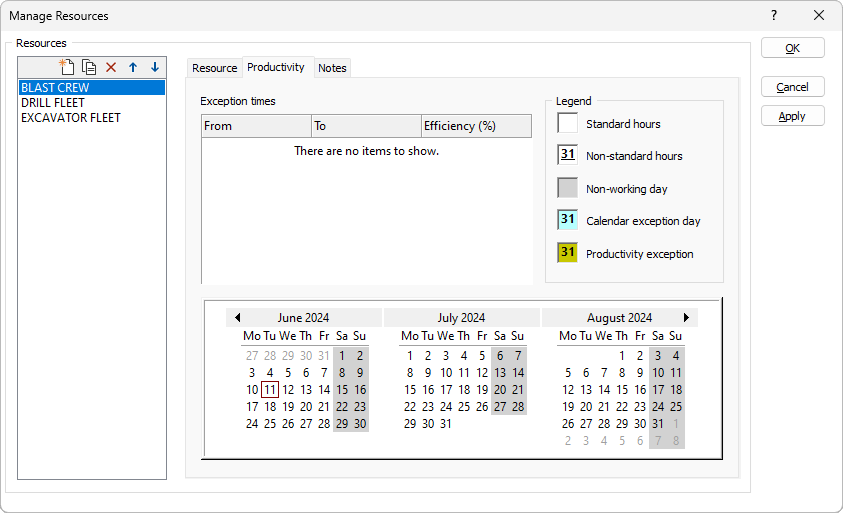
Task: Select greyed May 31 before June
Action: 324,356
